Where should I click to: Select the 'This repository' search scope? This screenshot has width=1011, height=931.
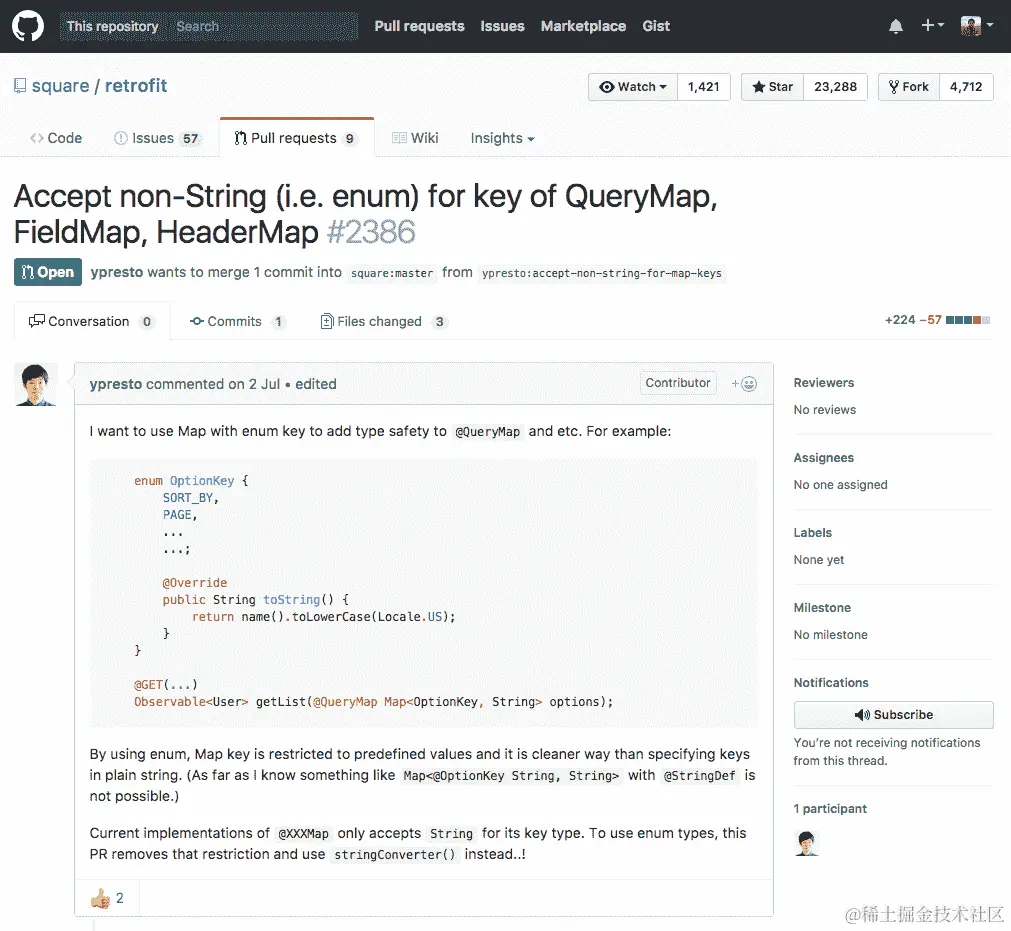click(x=113, y=26)
